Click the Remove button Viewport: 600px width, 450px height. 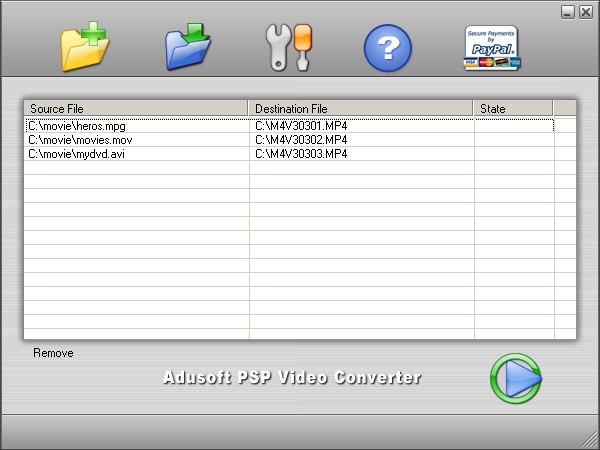coord(53,353)
